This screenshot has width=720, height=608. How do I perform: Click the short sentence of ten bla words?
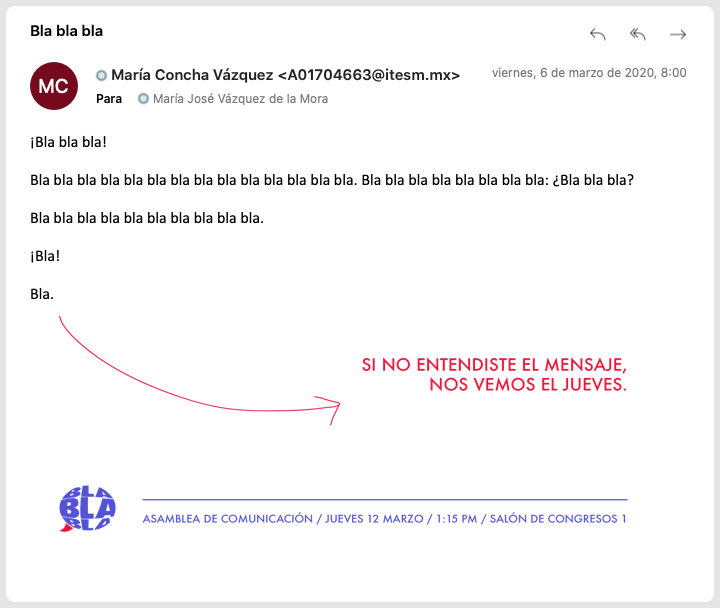(x=147, y=218)
